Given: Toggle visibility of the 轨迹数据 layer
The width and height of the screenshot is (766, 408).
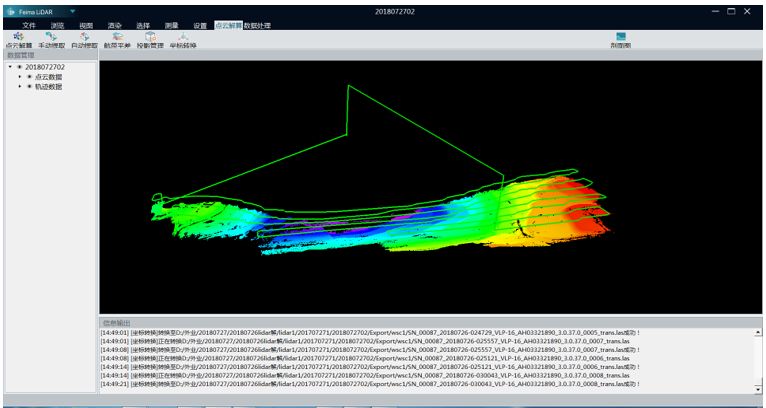Looking at the screenshot, I should tap(29, 87).
